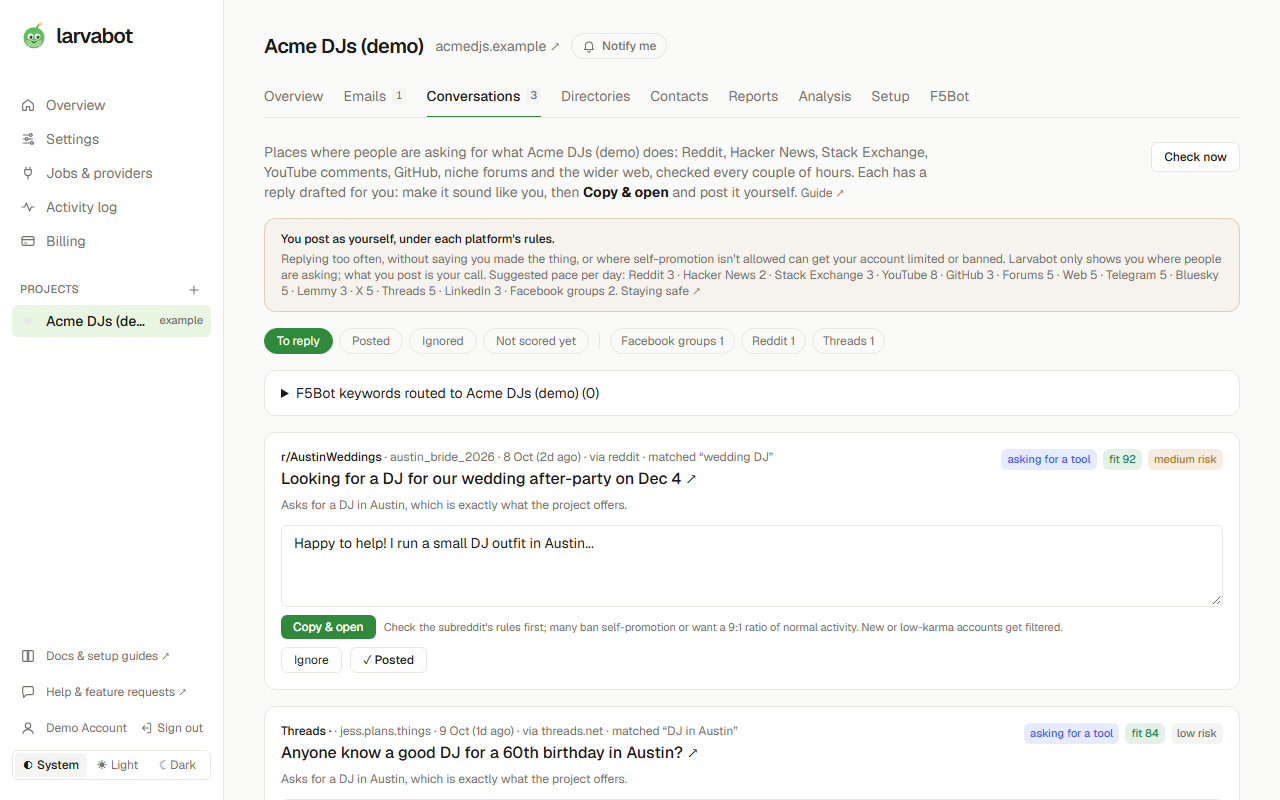
Task: Select the Ignored filter pill
Action: point(443,341)
